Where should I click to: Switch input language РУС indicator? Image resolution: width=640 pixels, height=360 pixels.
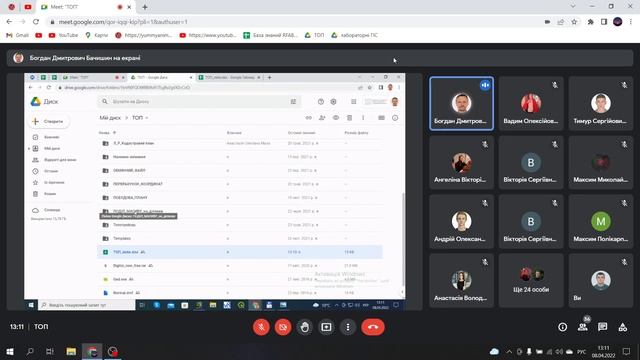click(x=582, y=351)
